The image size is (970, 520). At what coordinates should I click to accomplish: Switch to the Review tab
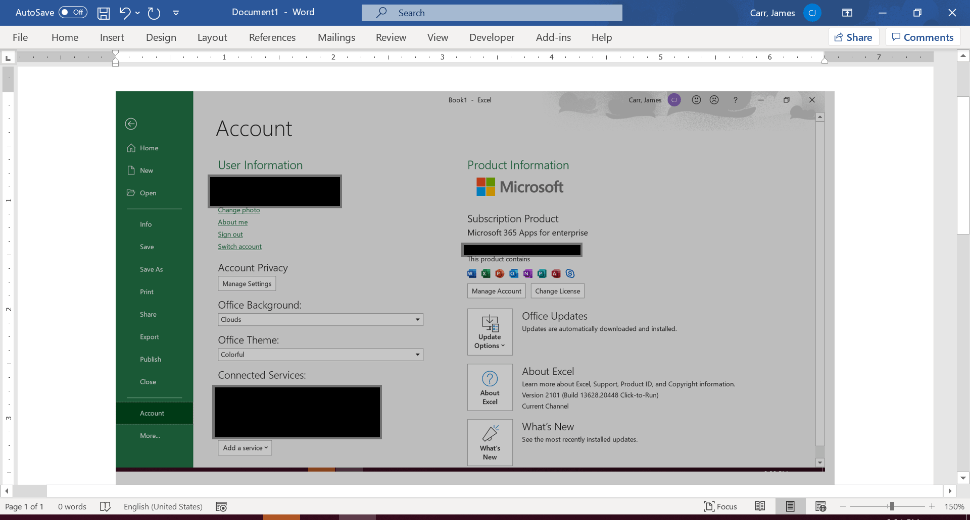click(x=391, y=37)
